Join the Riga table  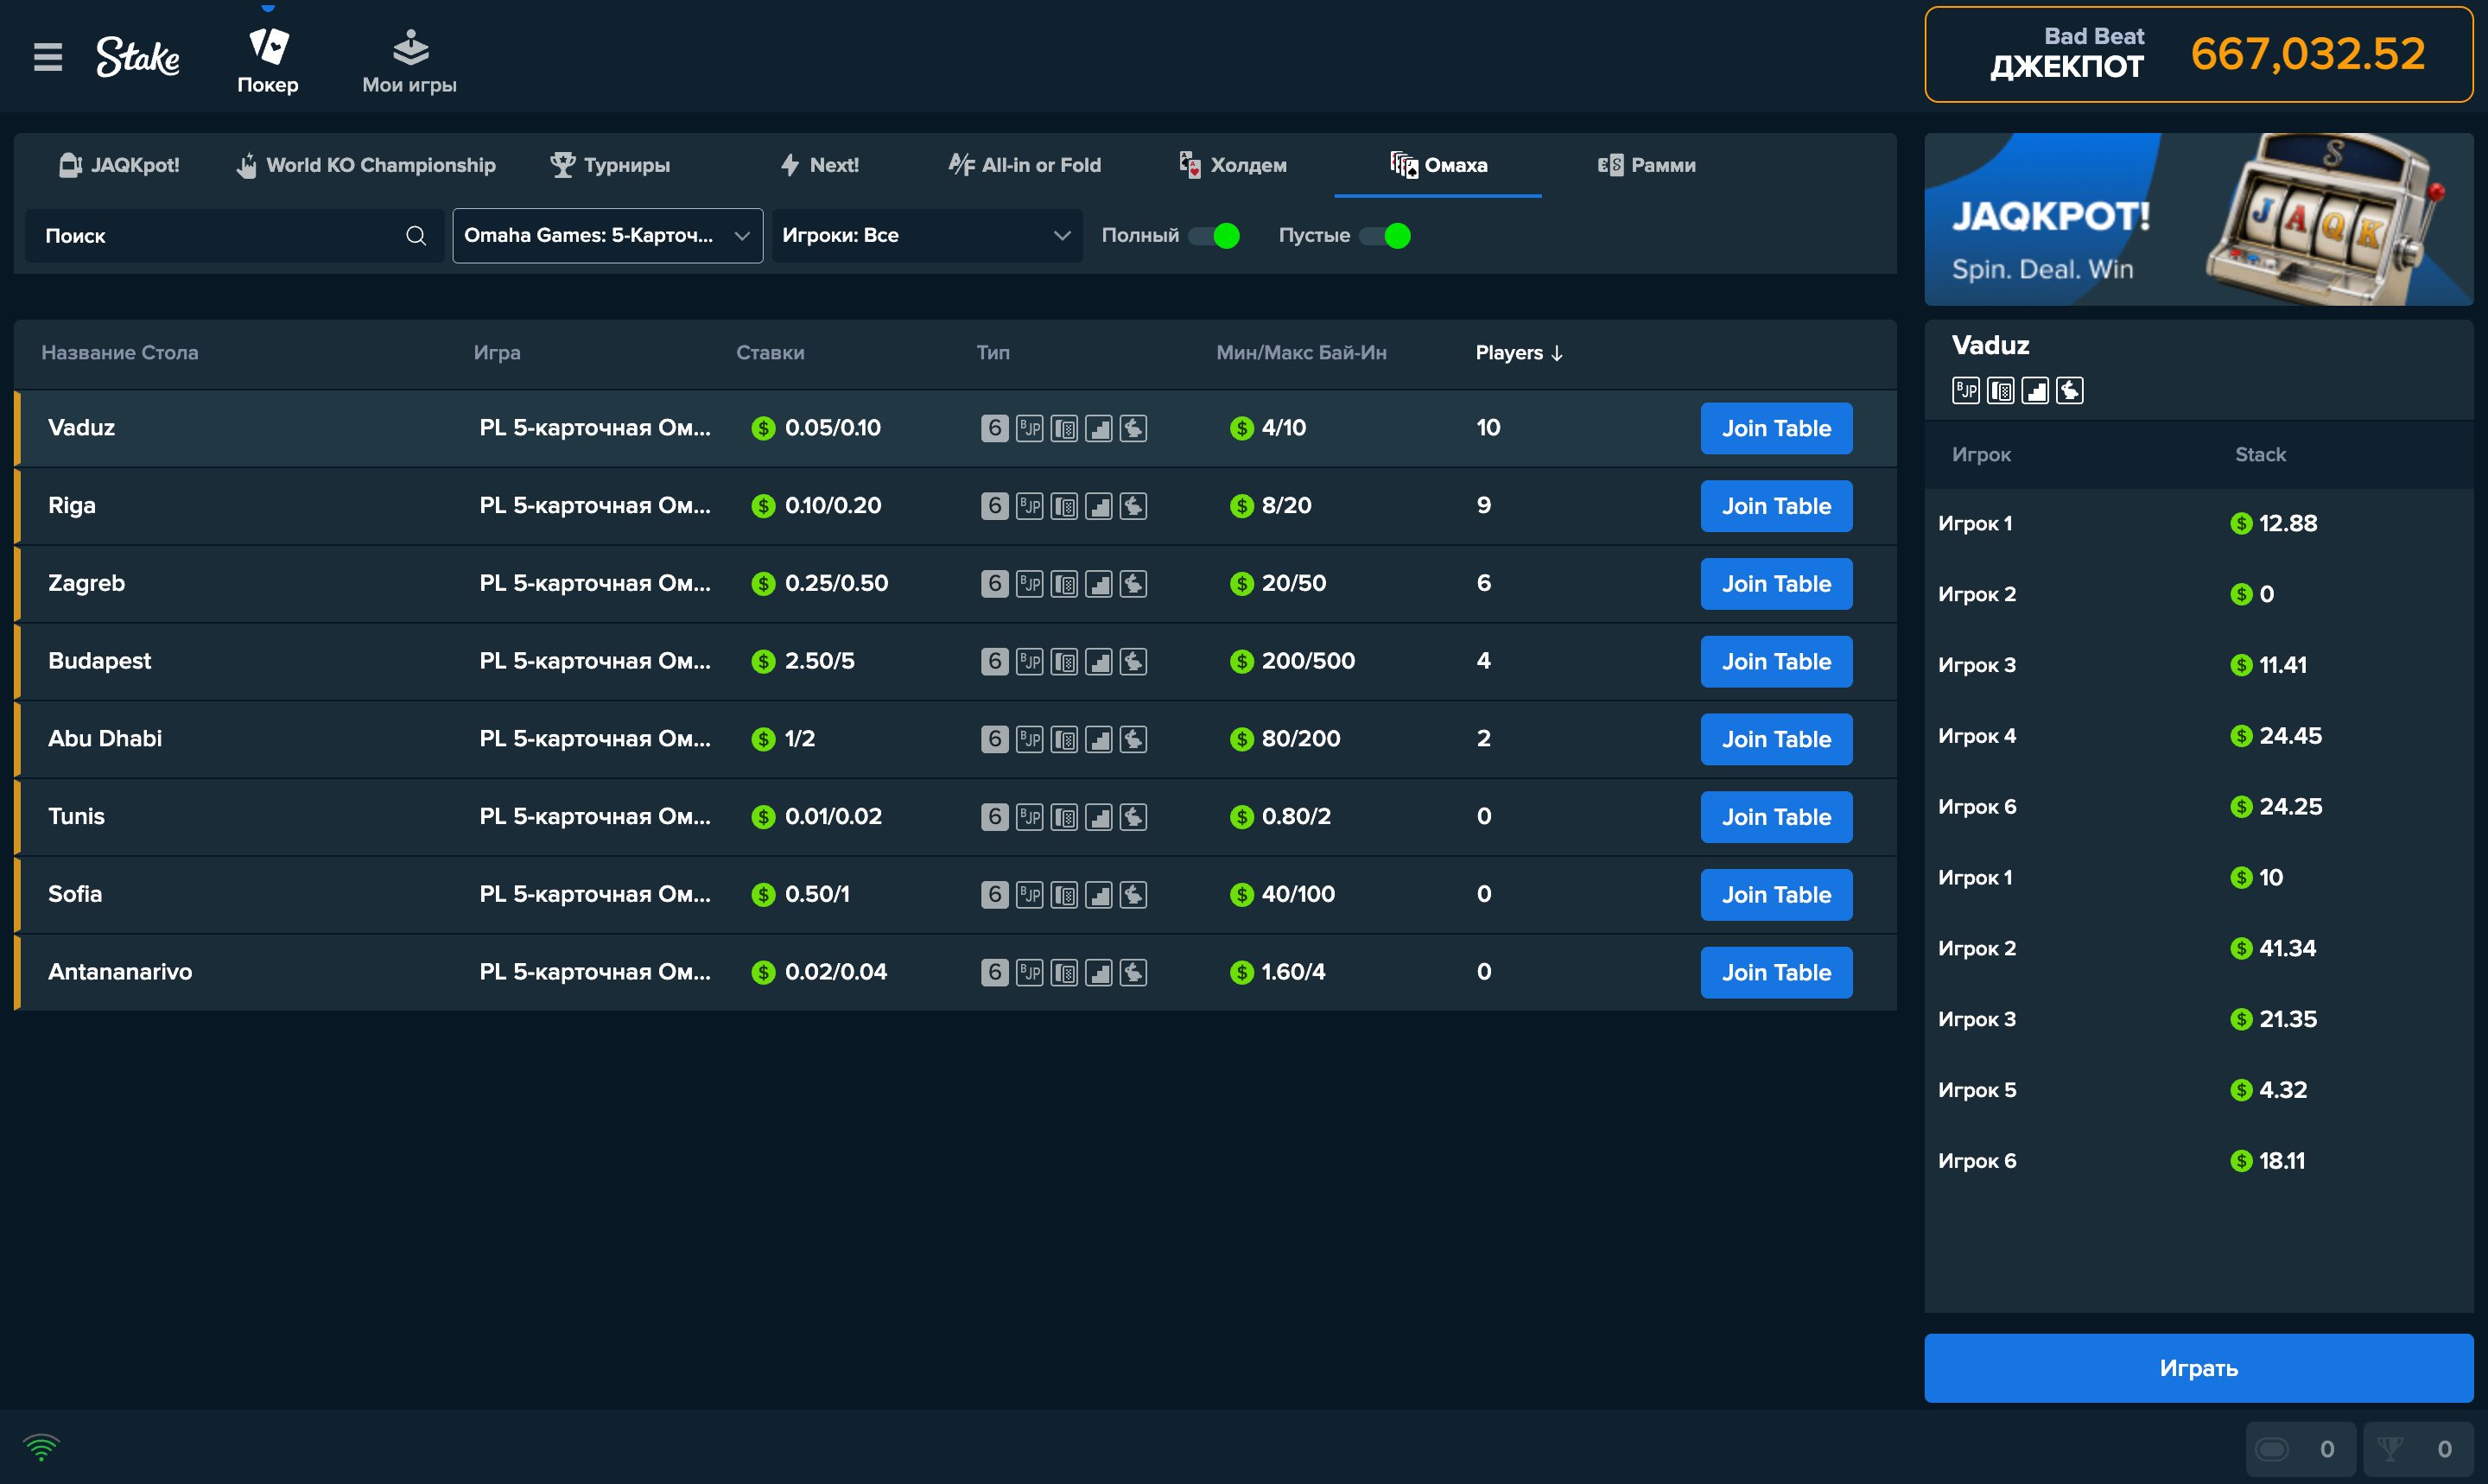click(1777, 506)
